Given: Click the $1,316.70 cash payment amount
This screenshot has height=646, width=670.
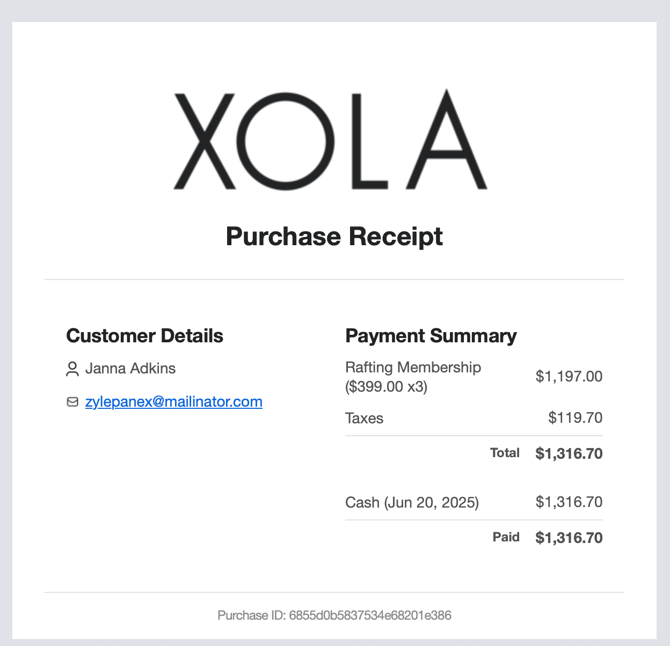Looking at the screenshot, I should pyautogui.click(x=569, y=502).
